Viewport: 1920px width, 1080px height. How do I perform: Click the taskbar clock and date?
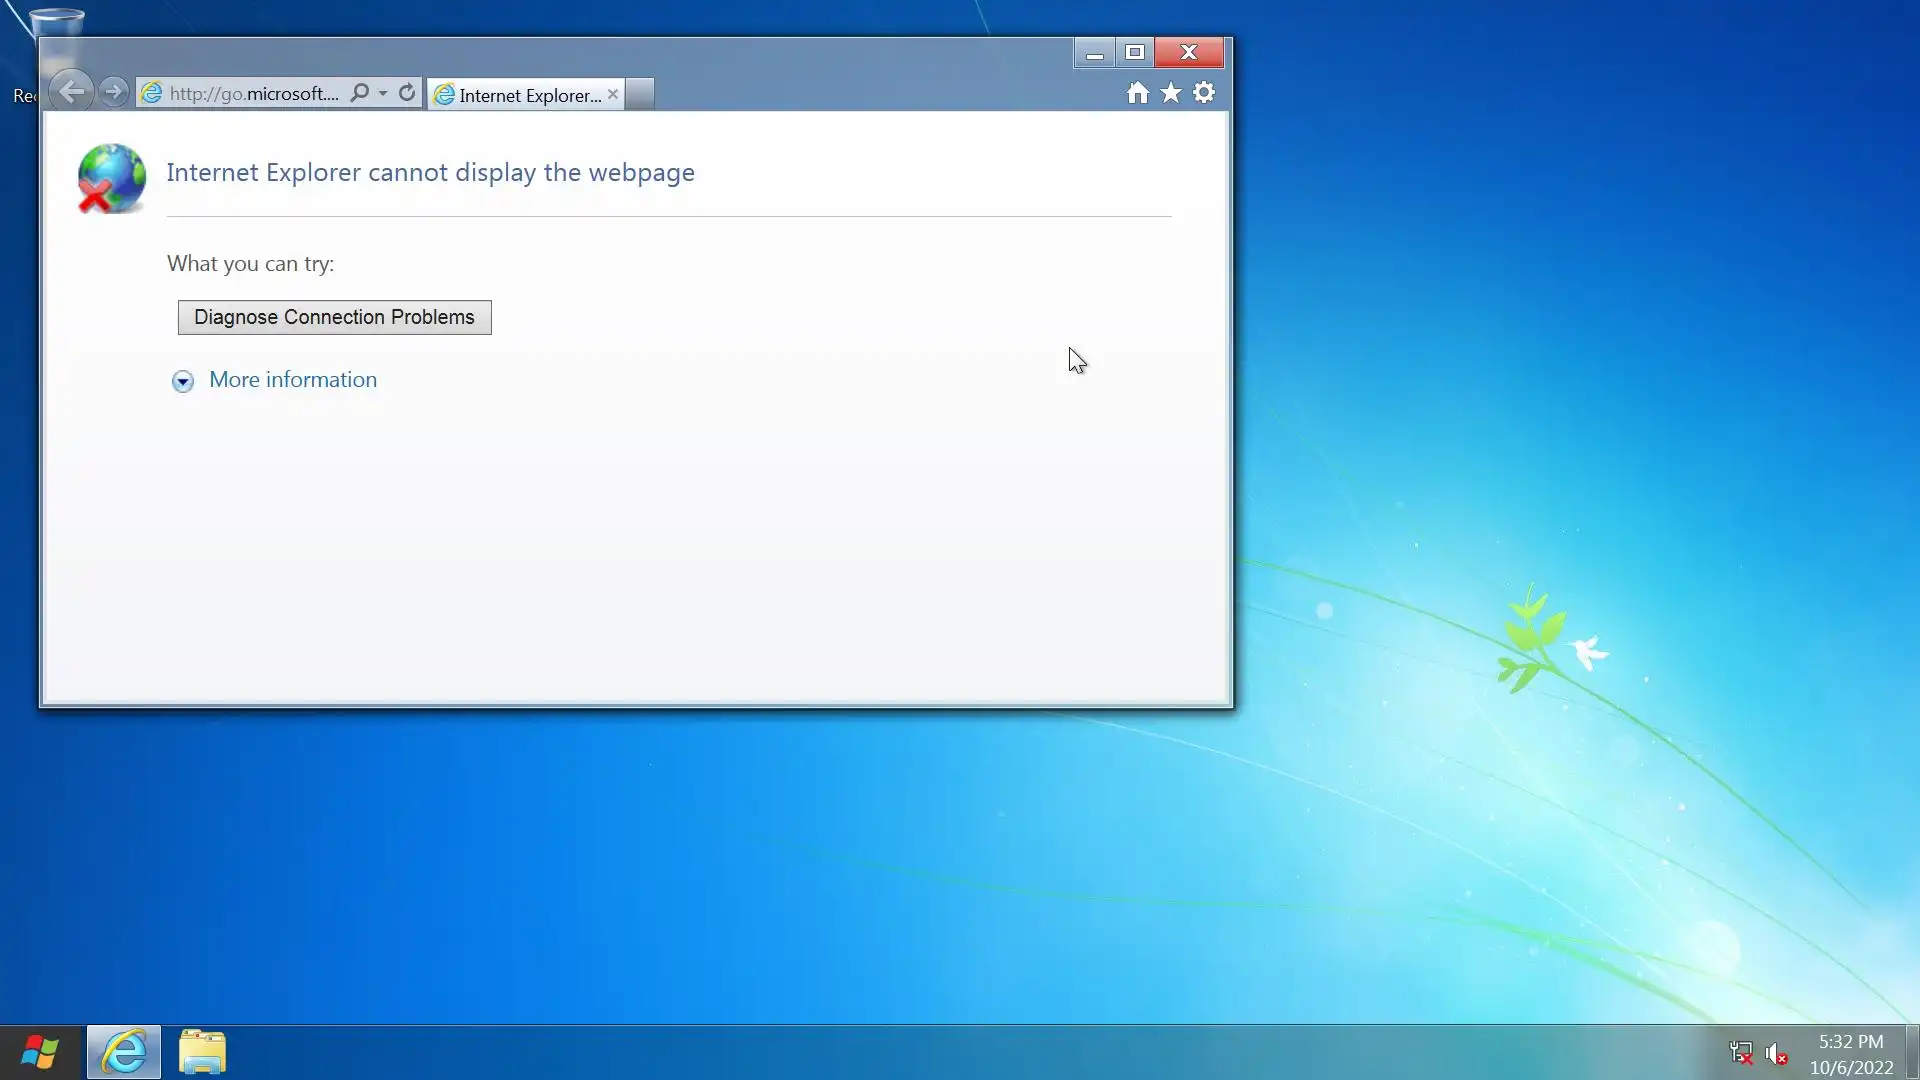pos(1850,1054)
